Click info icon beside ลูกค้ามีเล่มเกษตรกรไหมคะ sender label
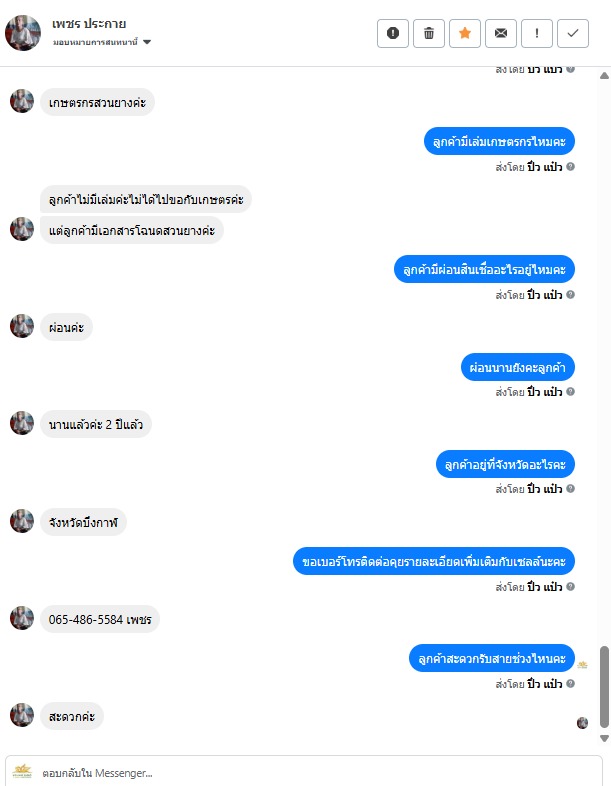Image resolution: width=611 pixels, height=786 pixels. (570, 166)
